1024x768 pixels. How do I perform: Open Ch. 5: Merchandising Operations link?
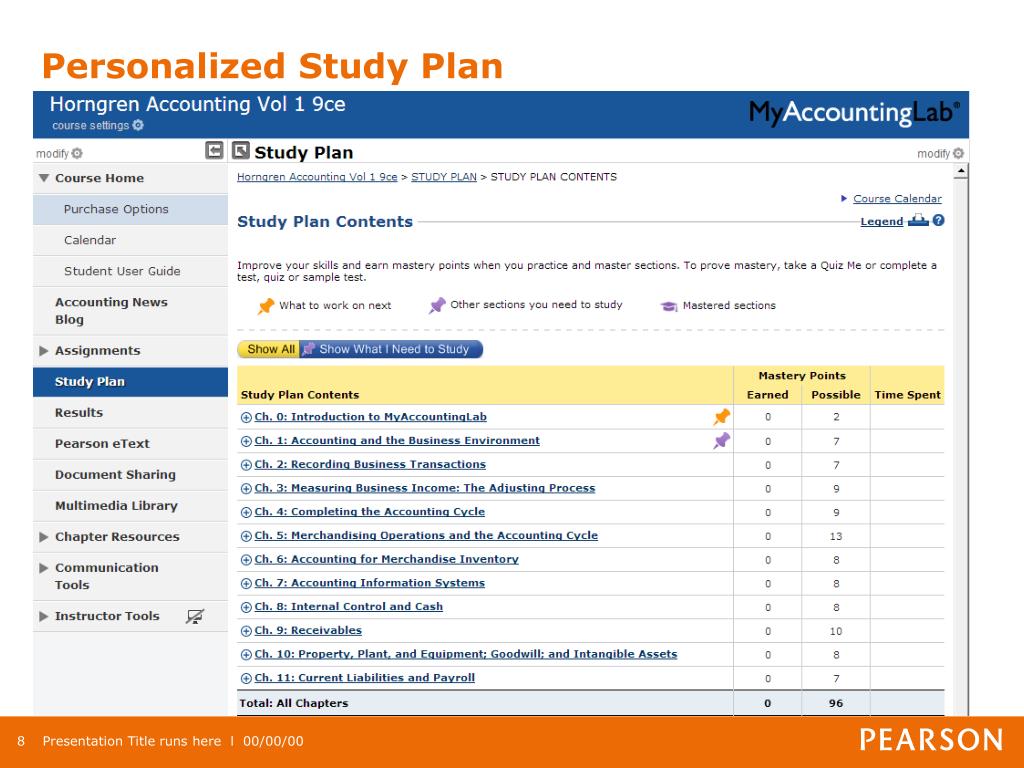[x=426, y=536]
